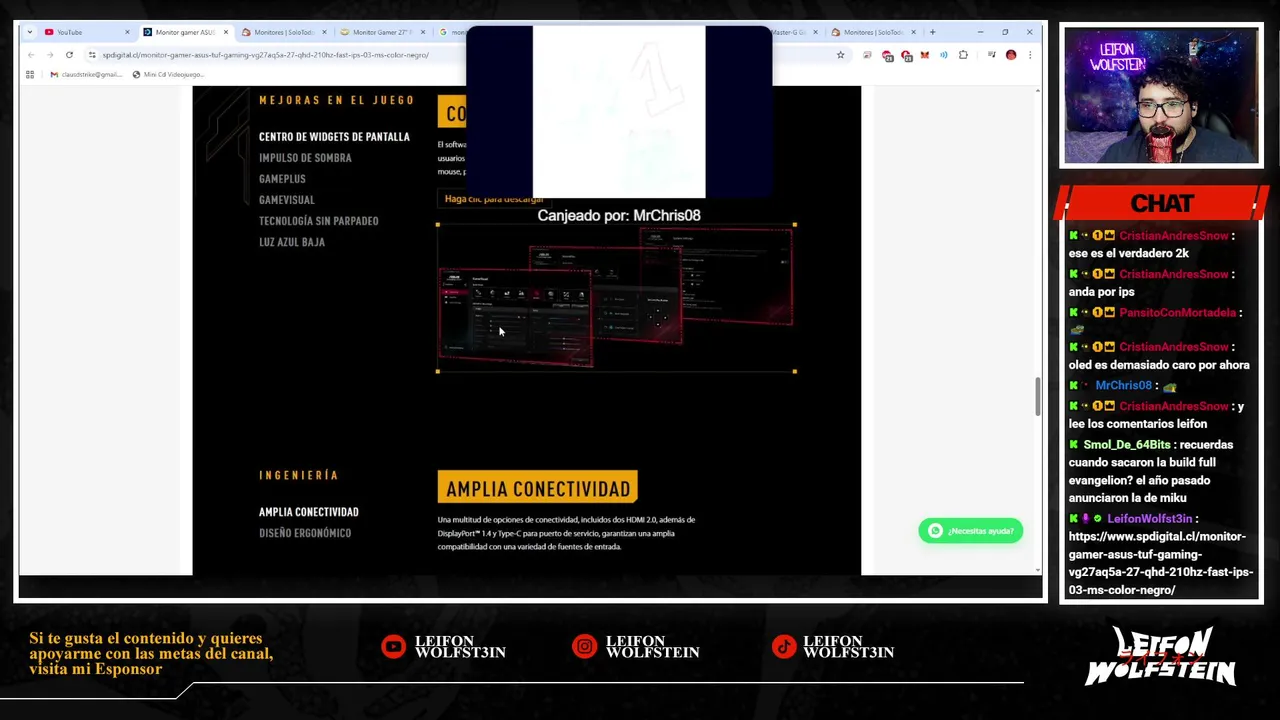The width and height of the screenshot is (1280, 720).
Task: Select GamePlus in the feature list
Action: click(x=282, y=179)
